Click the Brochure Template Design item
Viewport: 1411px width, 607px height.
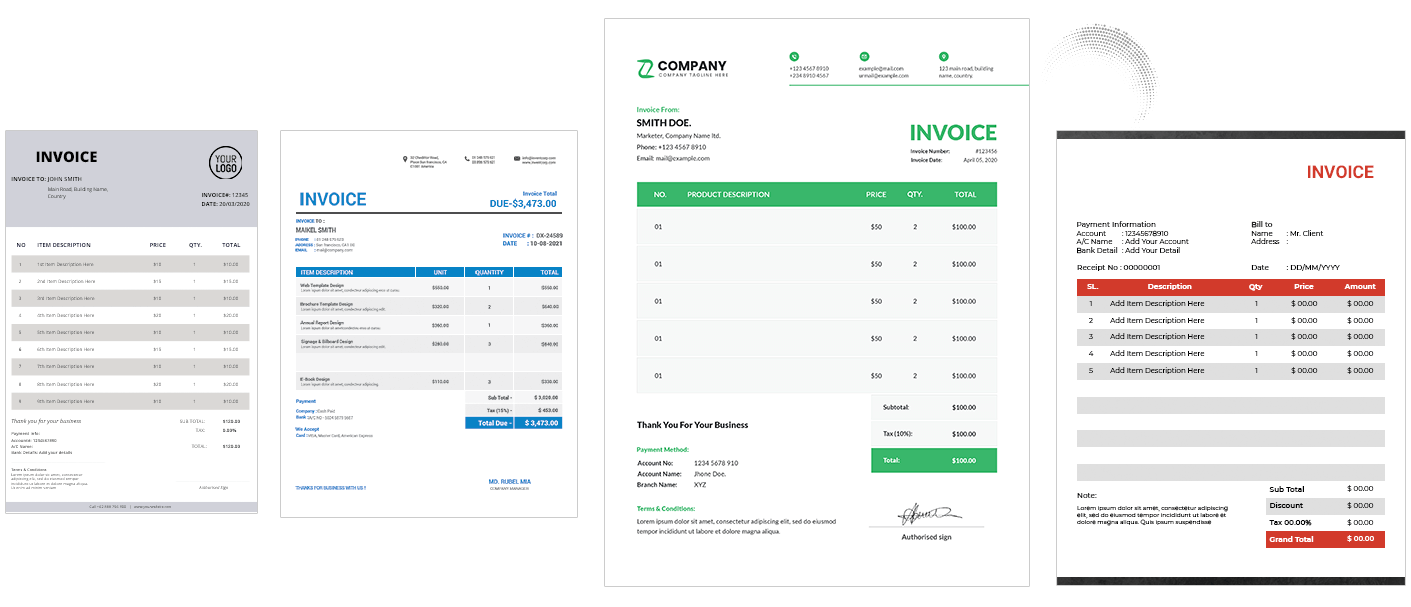(327, 304)
